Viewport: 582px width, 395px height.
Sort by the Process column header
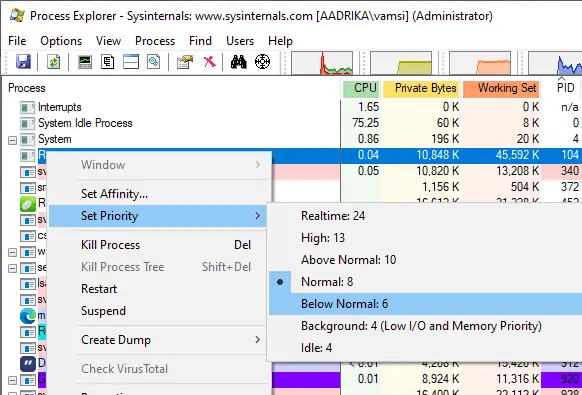(171, 88)
